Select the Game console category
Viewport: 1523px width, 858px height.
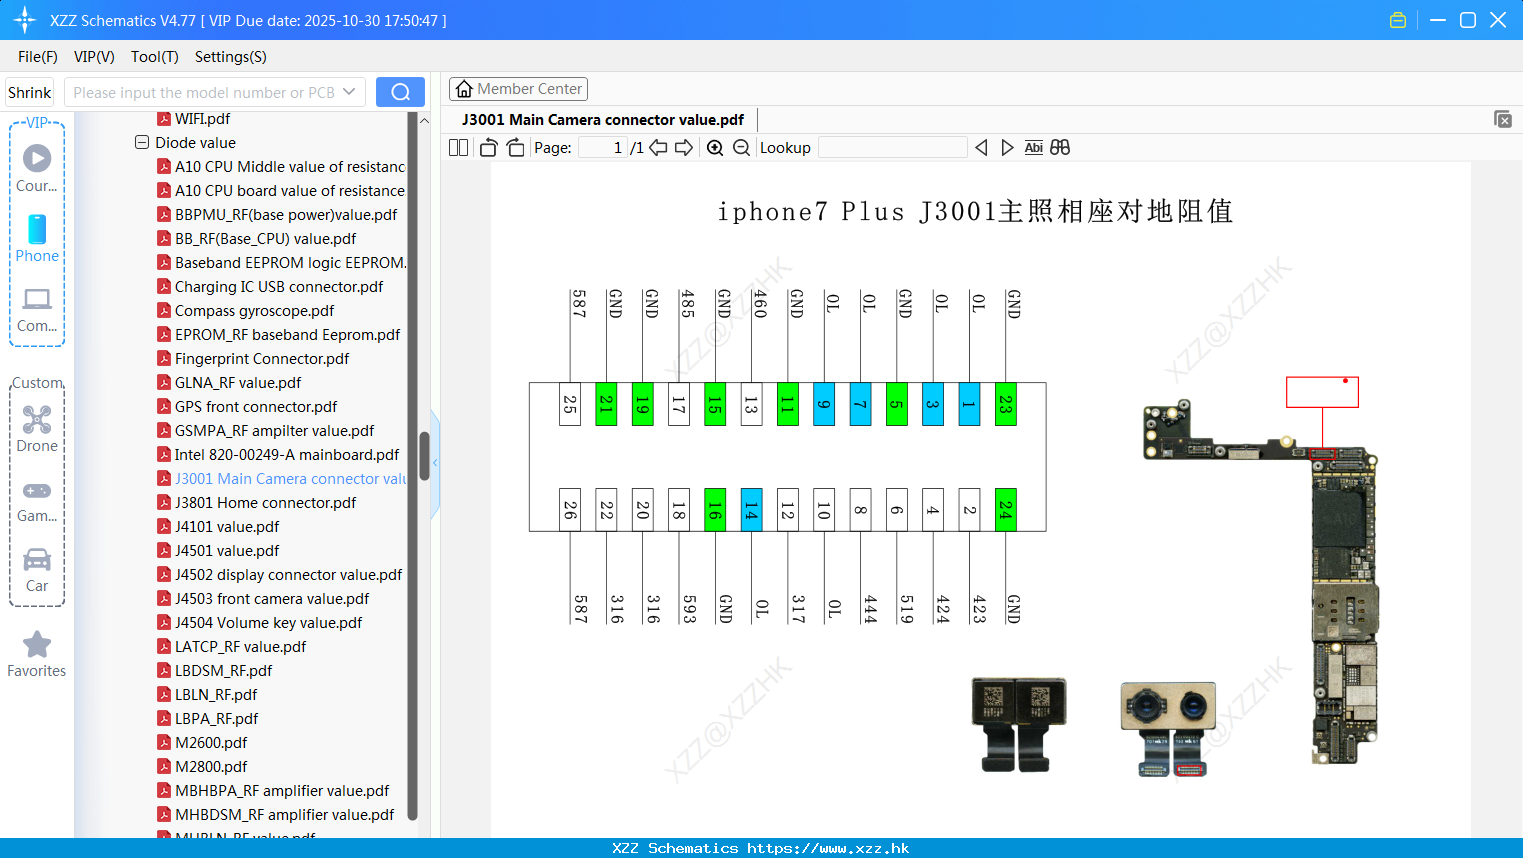point(37,501)
